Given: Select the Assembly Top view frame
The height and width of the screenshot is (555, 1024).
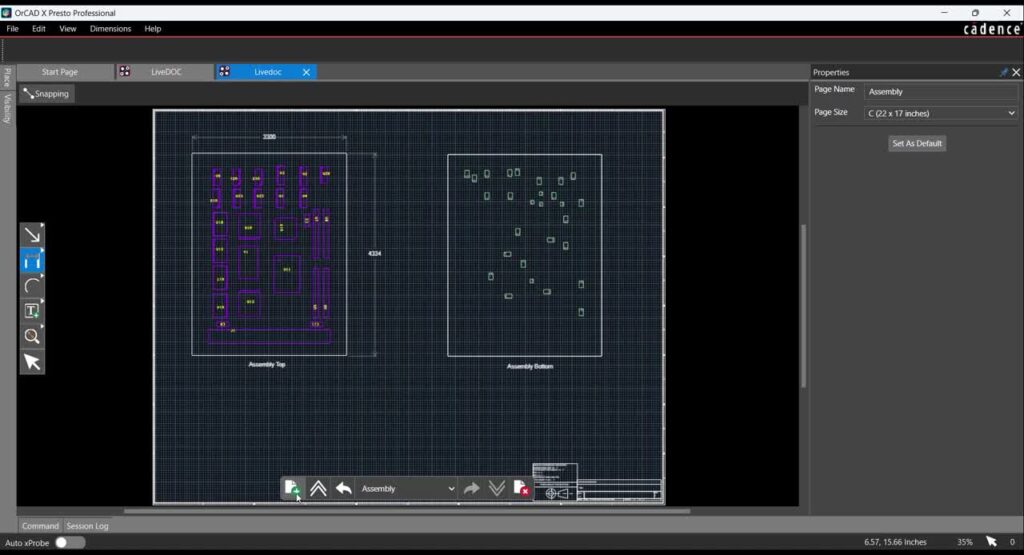Looking at the screenshot, I should click(x=269, y=254).
